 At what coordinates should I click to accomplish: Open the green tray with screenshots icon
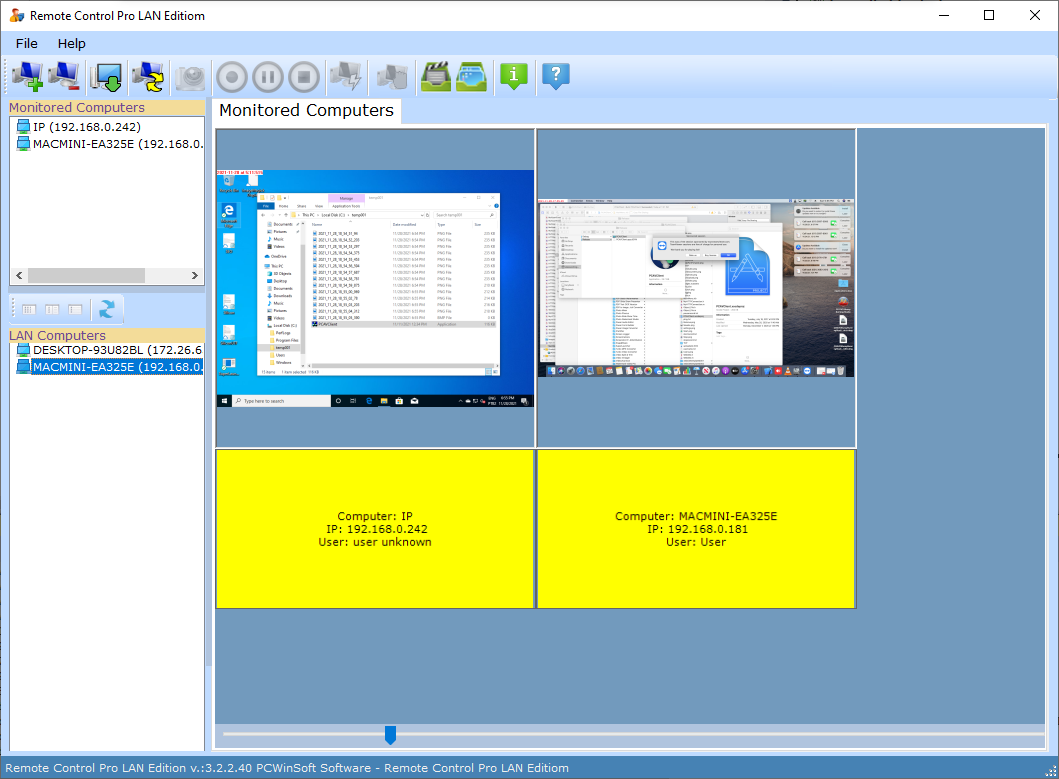[471, 76]
